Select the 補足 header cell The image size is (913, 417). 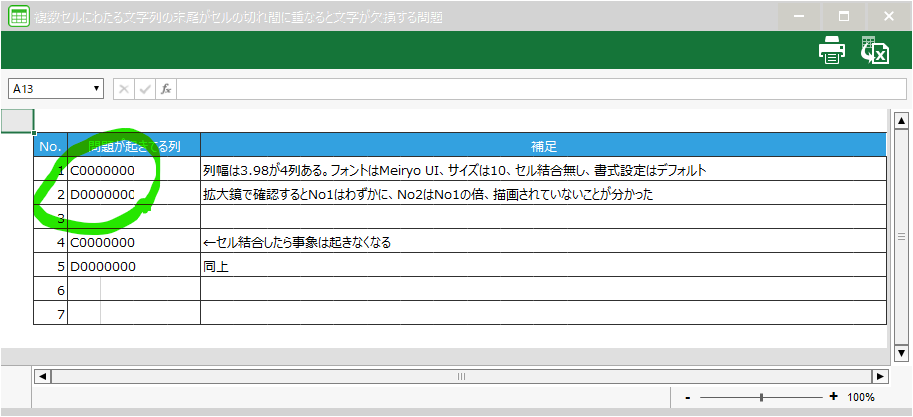pyautogui.click(x=543, y=146)
